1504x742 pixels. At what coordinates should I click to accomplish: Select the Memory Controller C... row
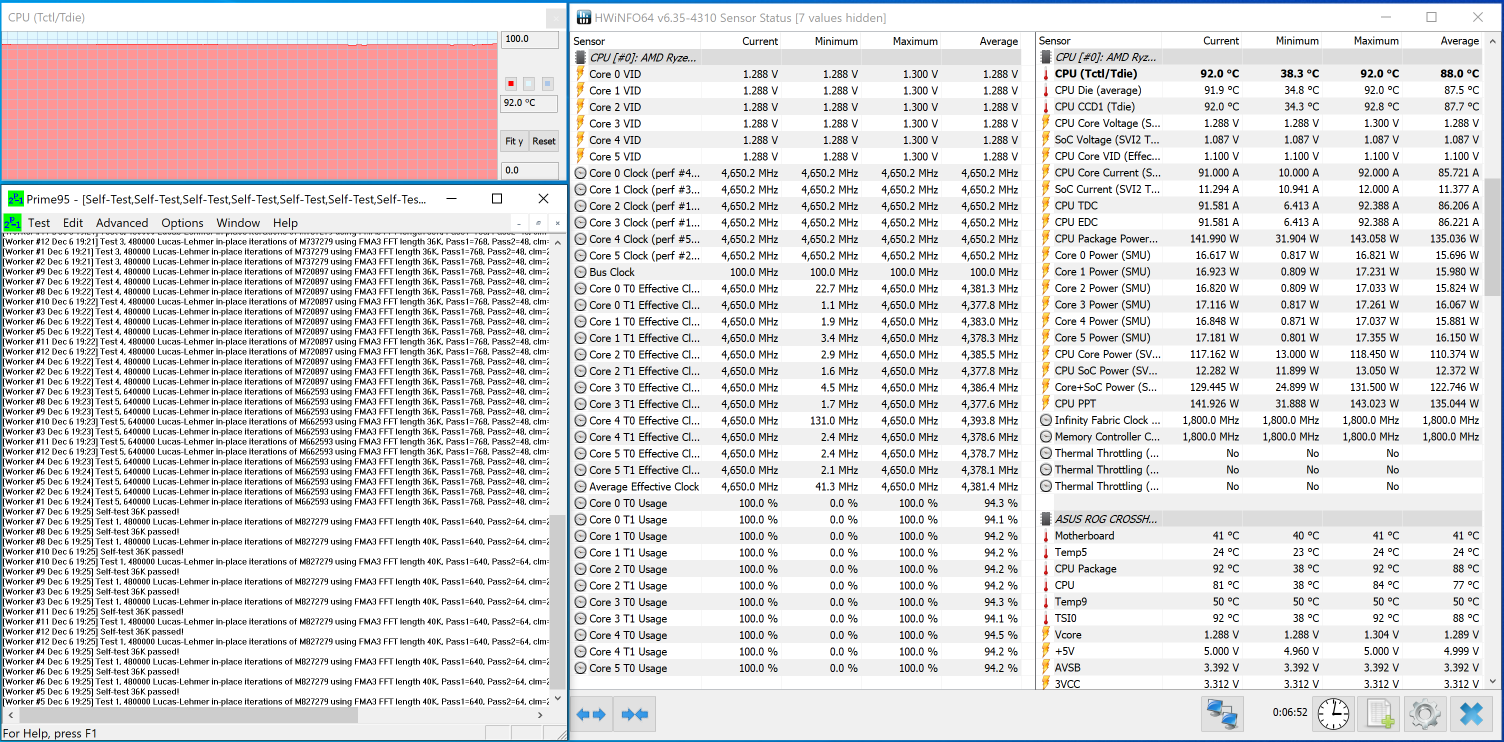coord(1259,437)
